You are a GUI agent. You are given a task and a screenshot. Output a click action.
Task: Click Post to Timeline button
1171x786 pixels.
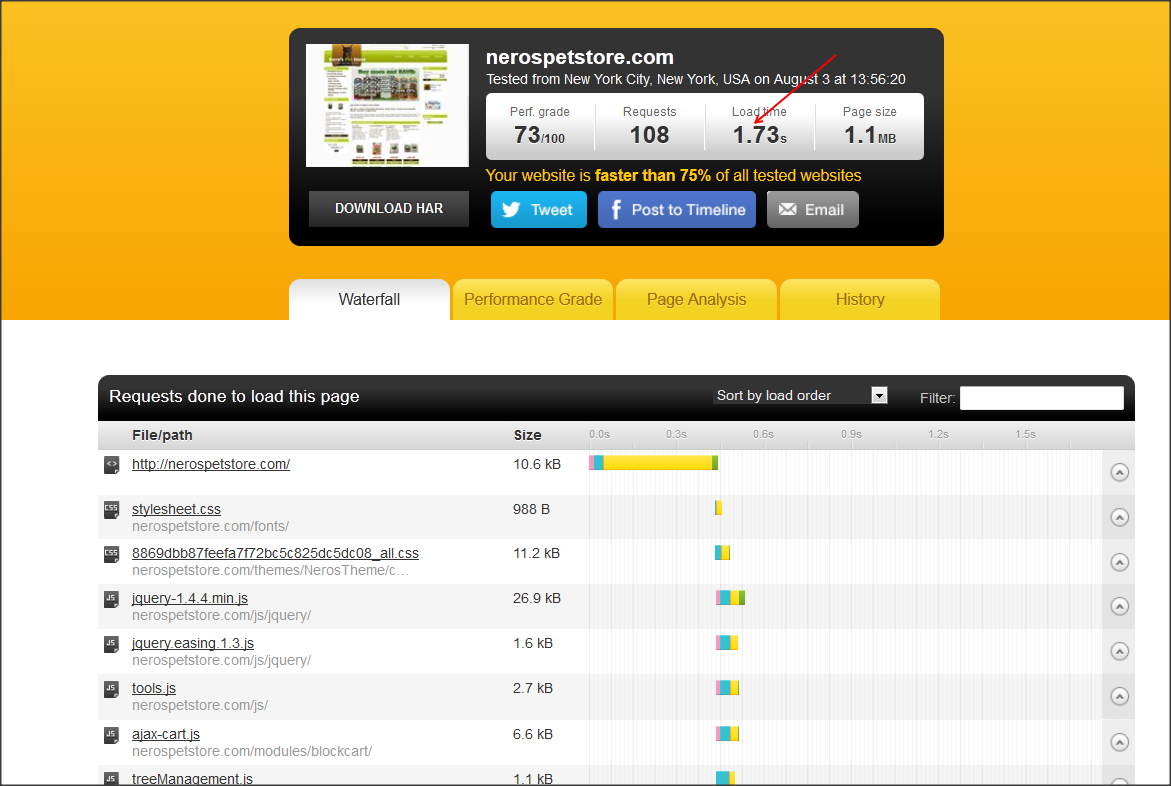tap(677, 210)
